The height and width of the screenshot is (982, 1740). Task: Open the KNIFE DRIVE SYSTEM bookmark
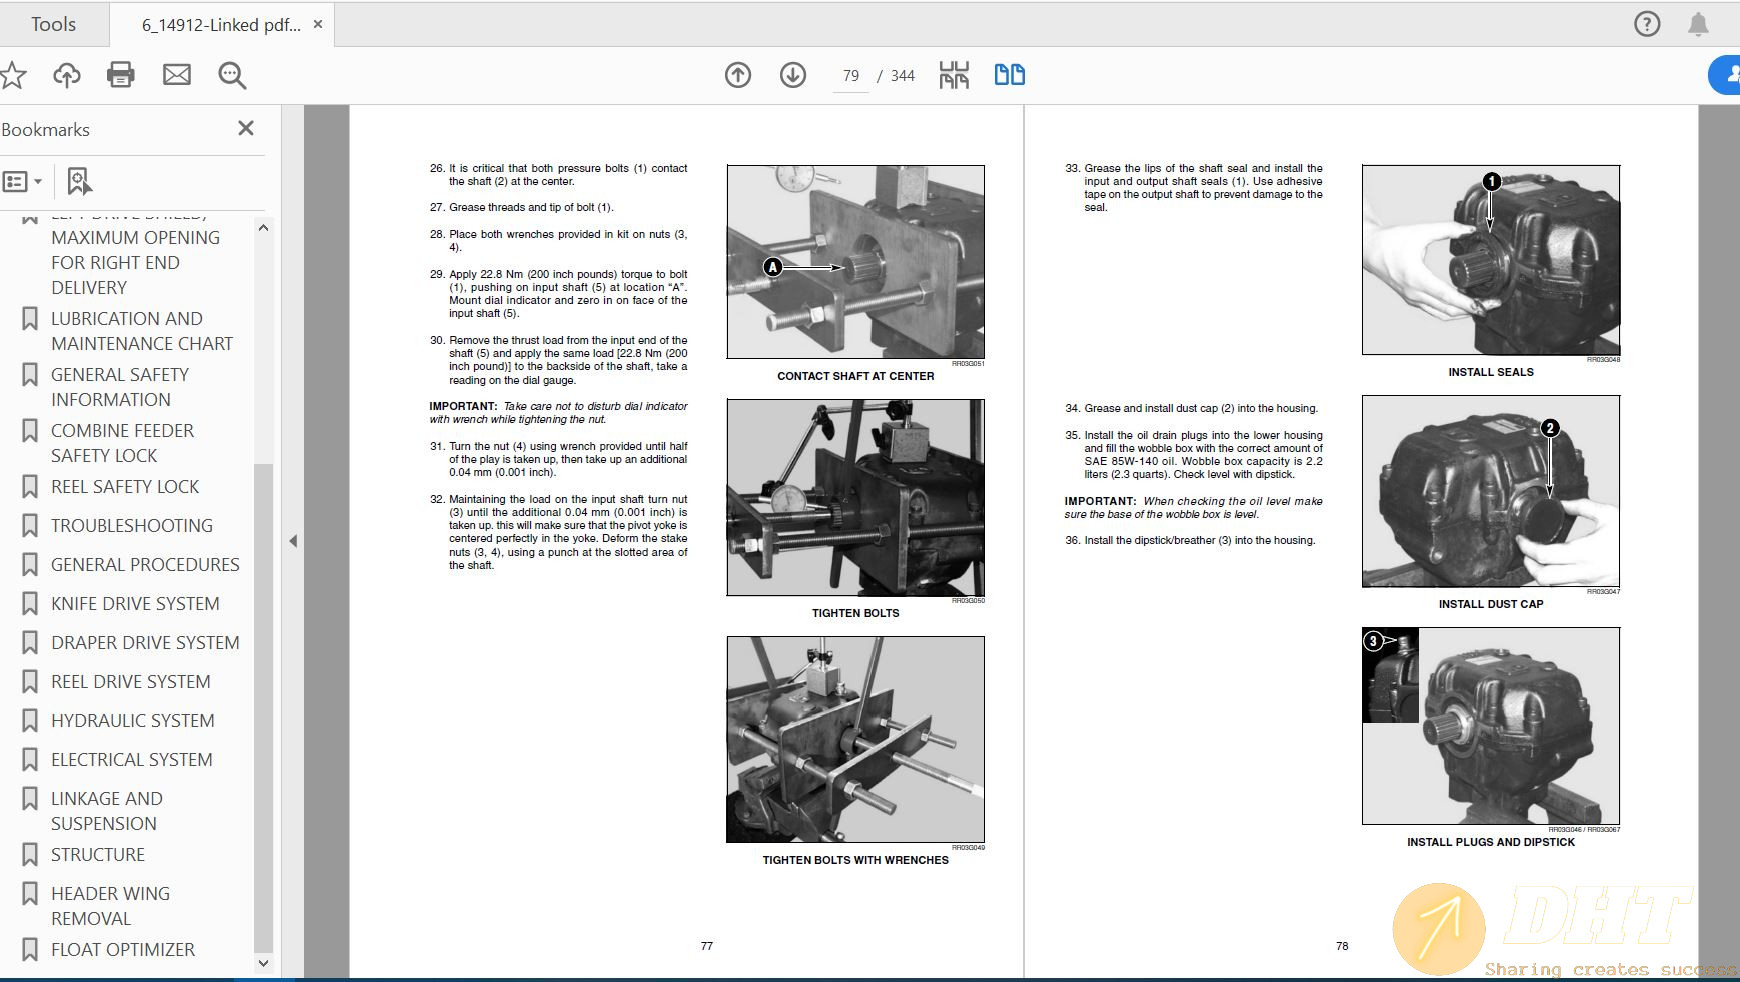(135, 603)
